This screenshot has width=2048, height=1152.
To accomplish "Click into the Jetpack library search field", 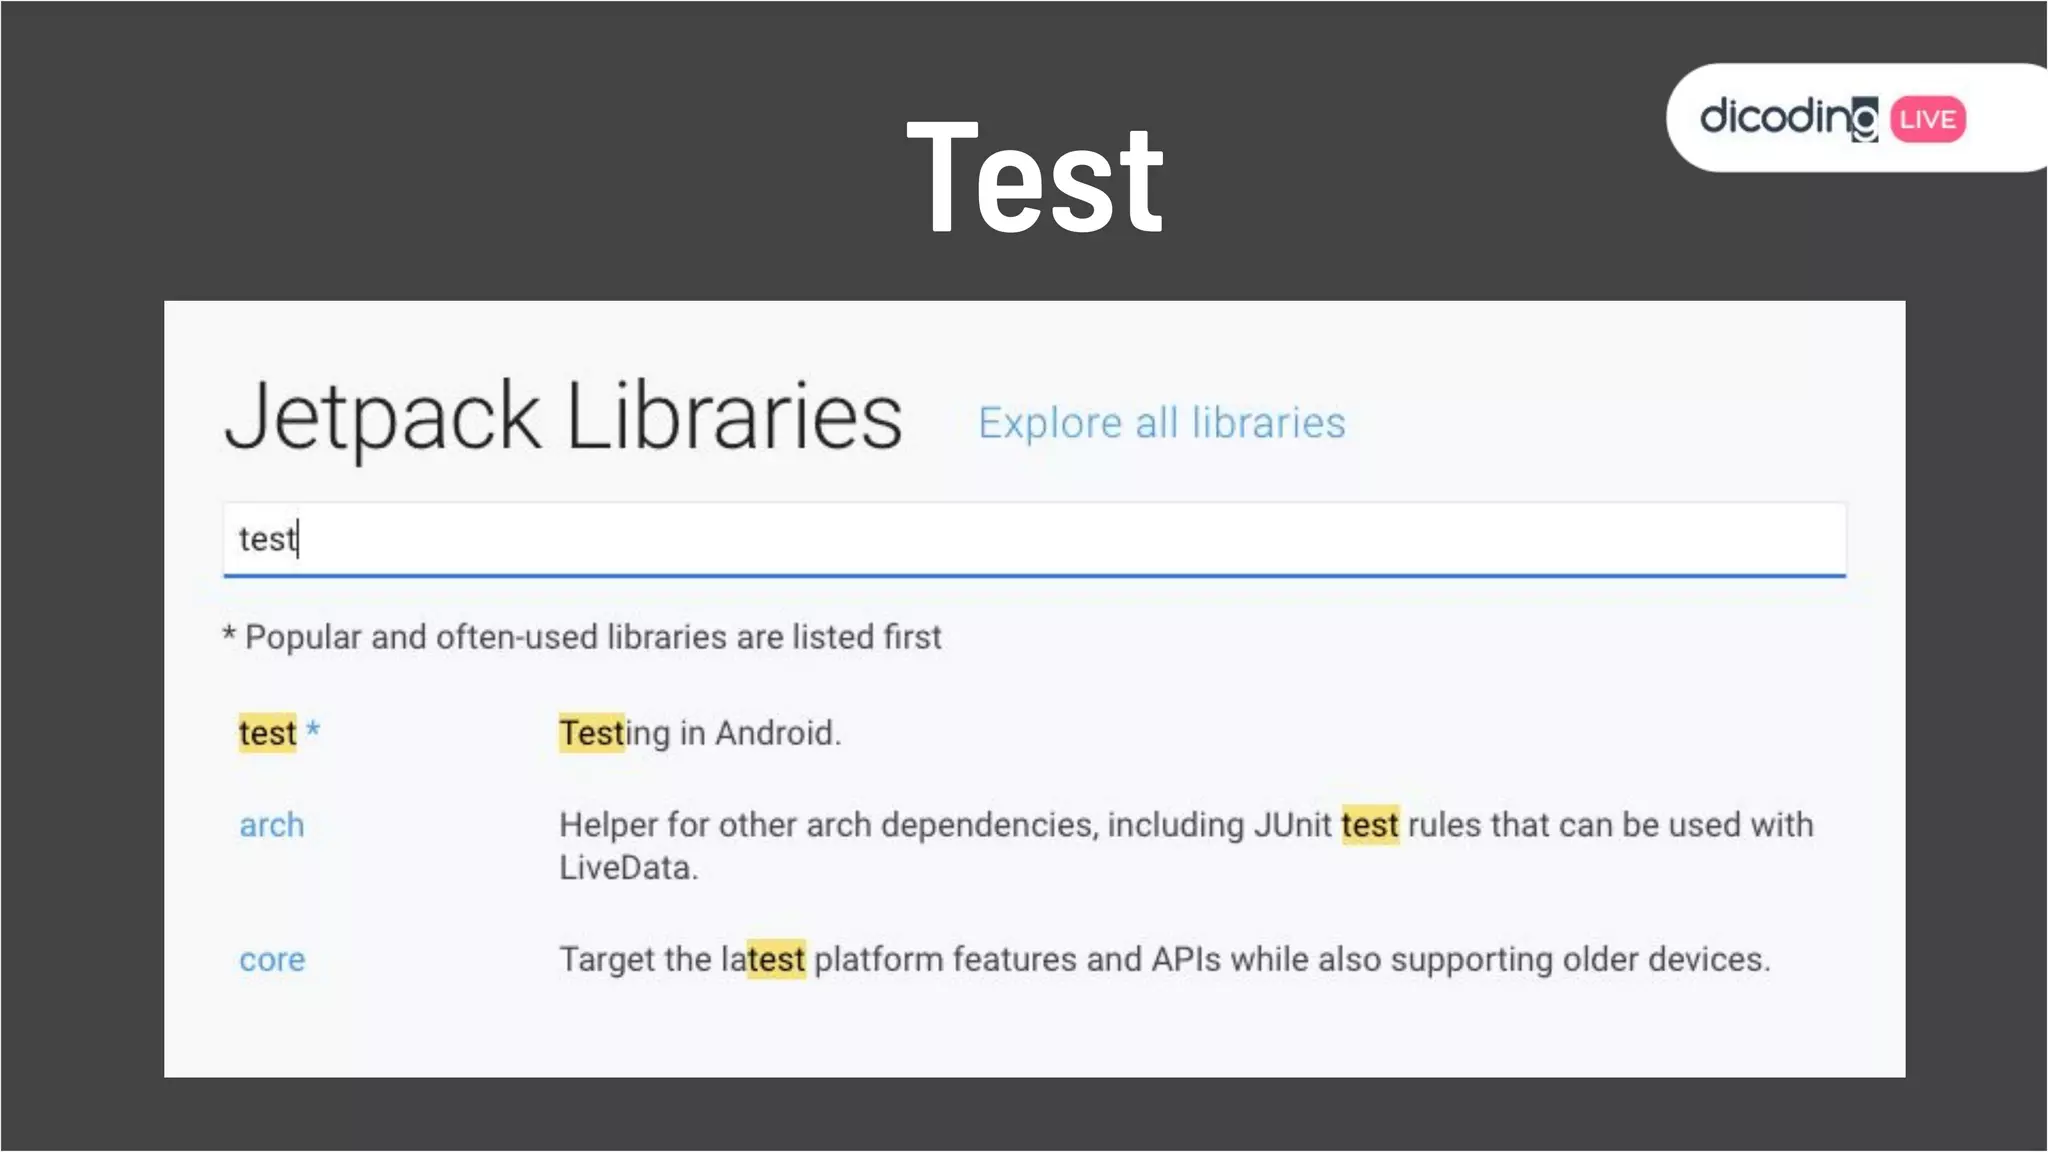I will [1034, 539].
